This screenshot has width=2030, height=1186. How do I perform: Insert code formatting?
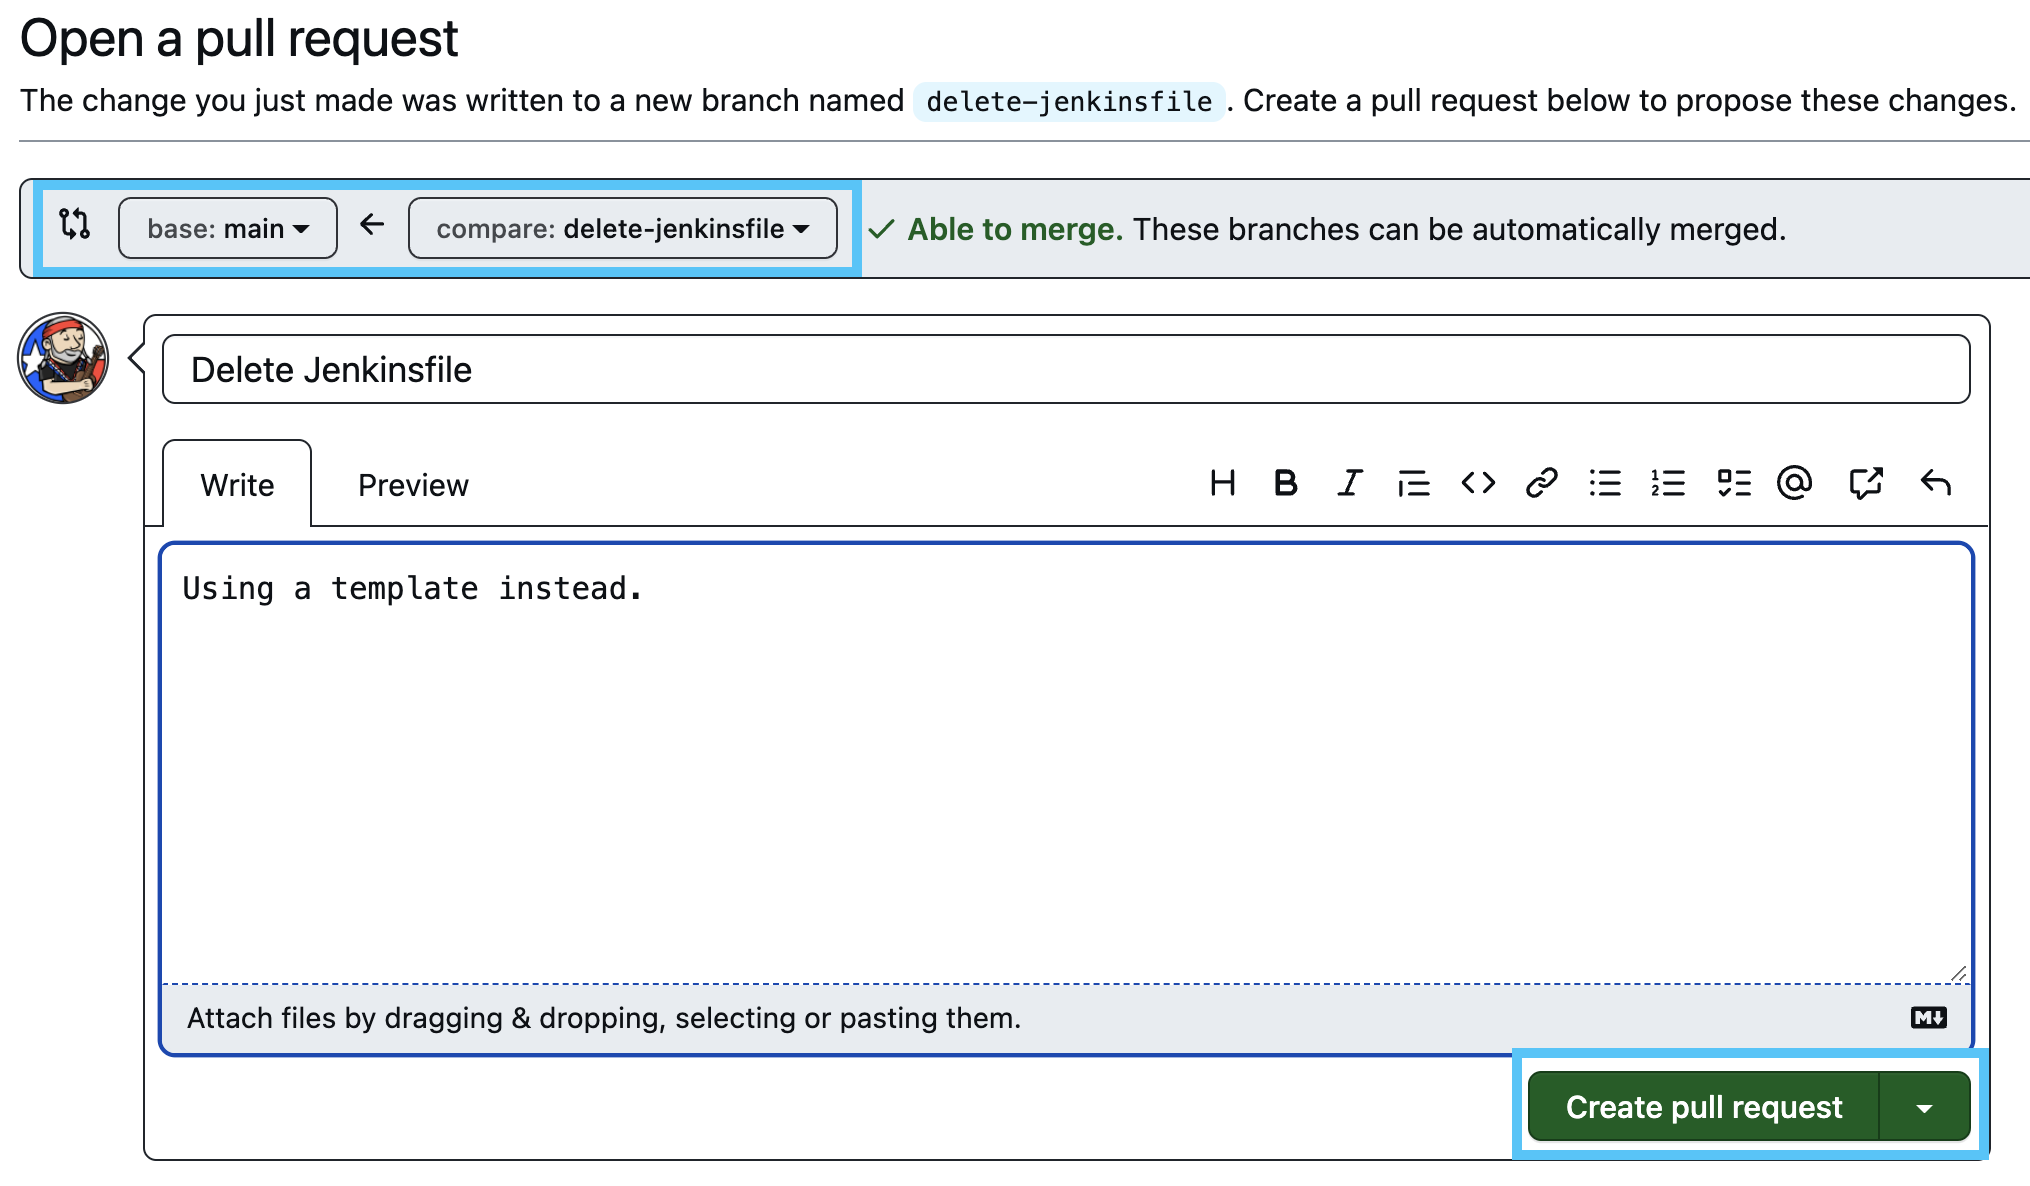[1478, 484]
